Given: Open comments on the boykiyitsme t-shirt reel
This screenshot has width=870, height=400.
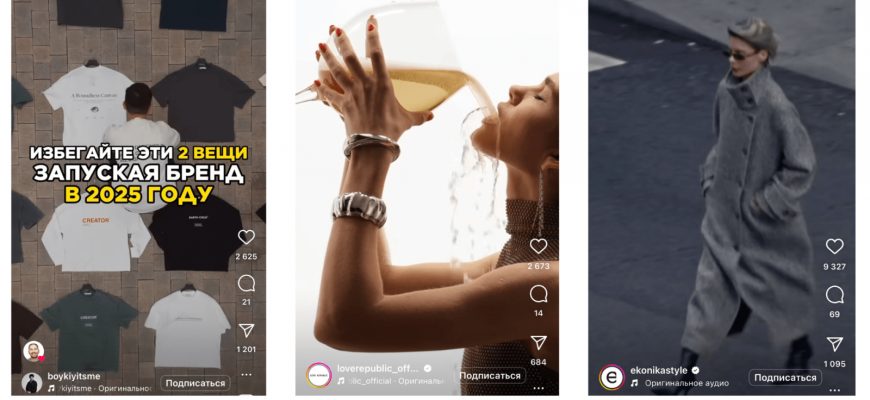Looking at the screenshot, I should 246,284.
